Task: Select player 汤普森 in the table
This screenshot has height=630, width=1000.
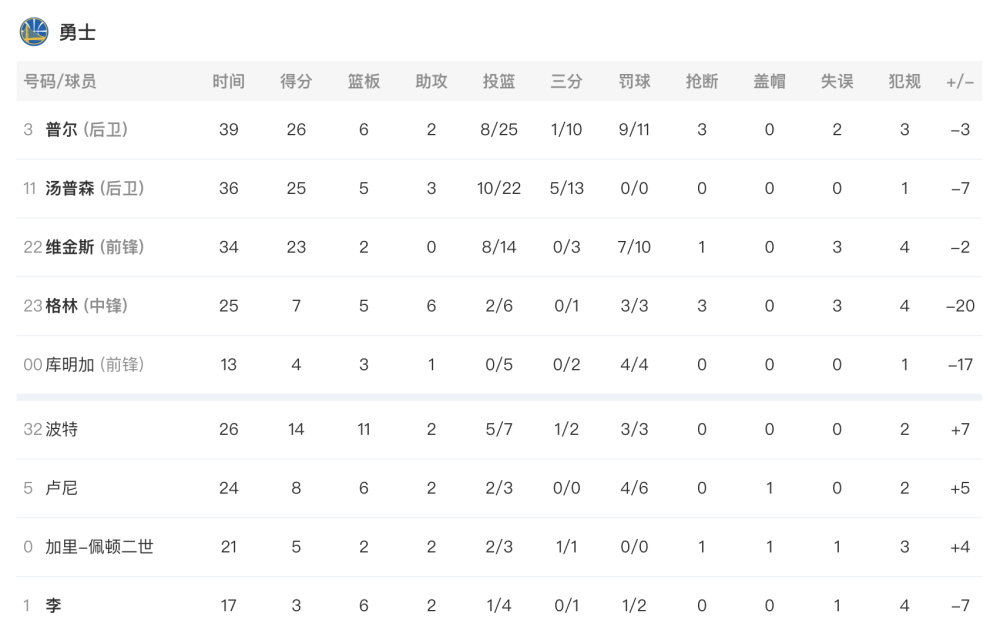Action: click(70, 188)
